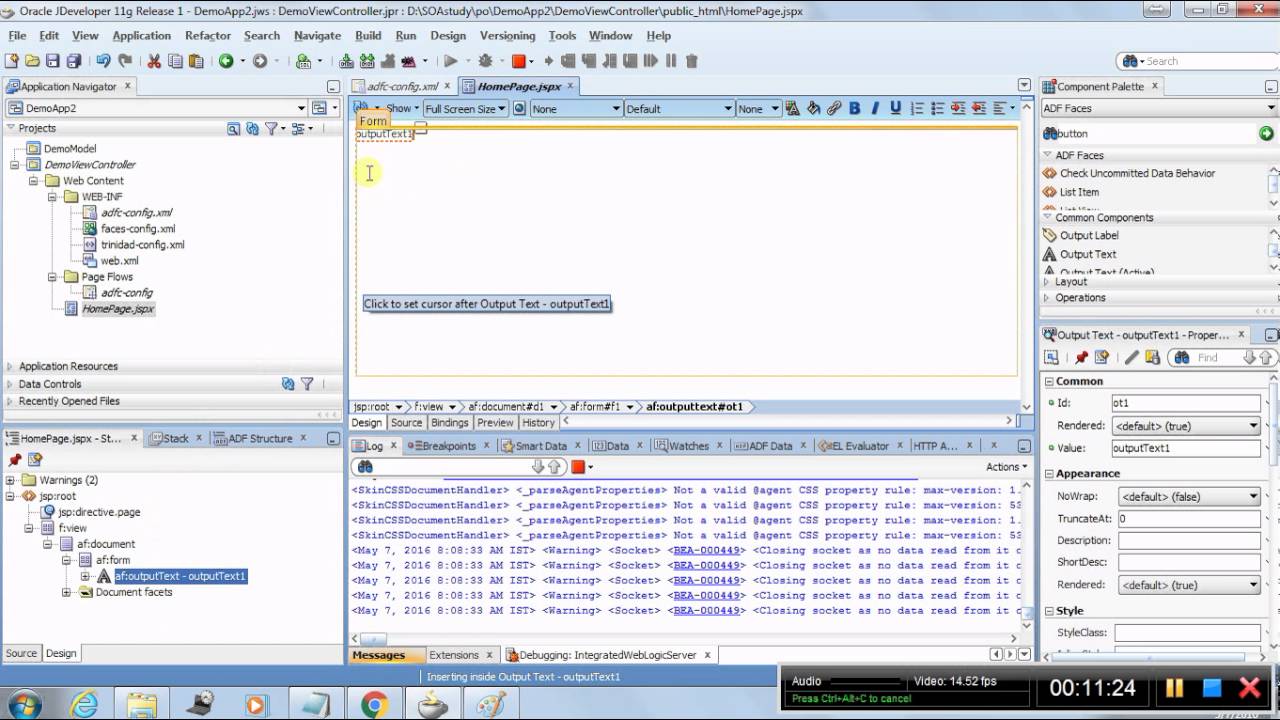Click the Cut scissors icon
1280x720 pixels.
tap(154, 61)
